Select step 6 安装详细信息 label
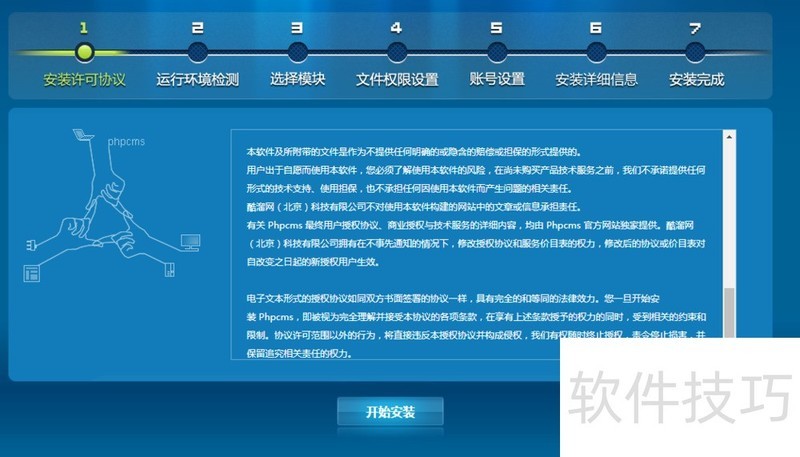Screen dimensions: 800x457 coord(596,80)
